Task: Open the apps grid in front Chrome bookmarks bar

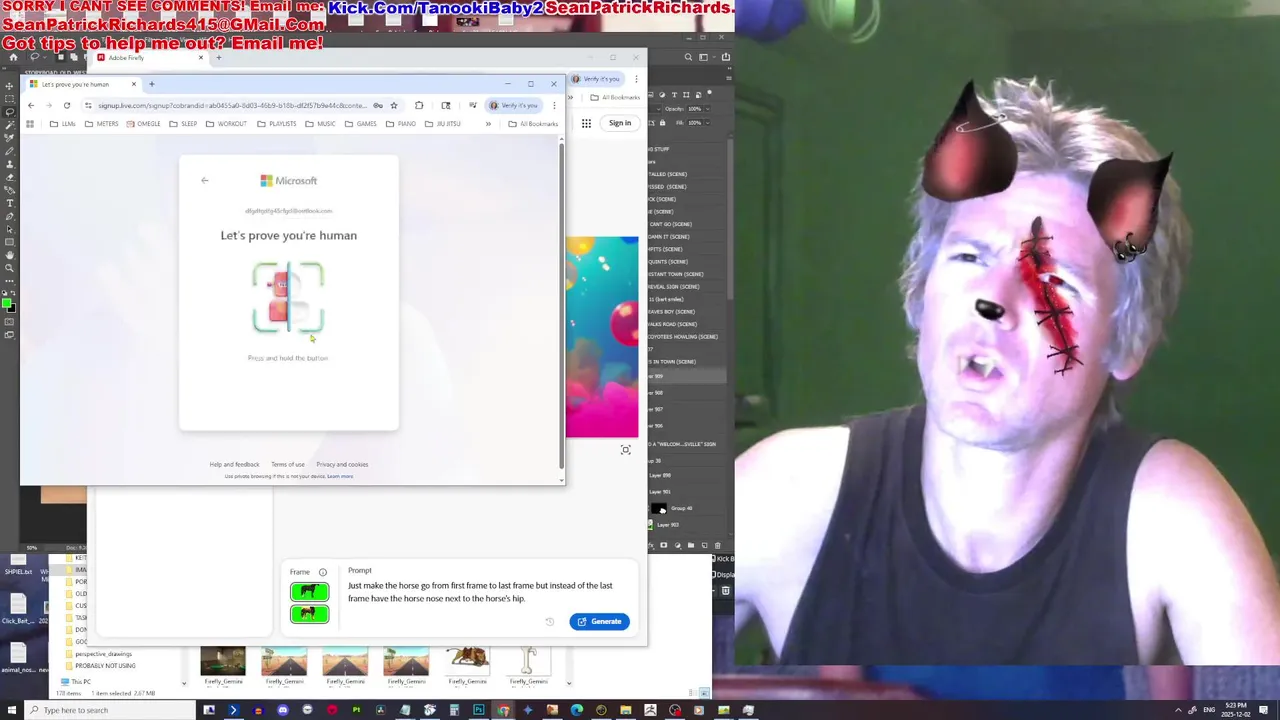Action: [x=30, y=124]
